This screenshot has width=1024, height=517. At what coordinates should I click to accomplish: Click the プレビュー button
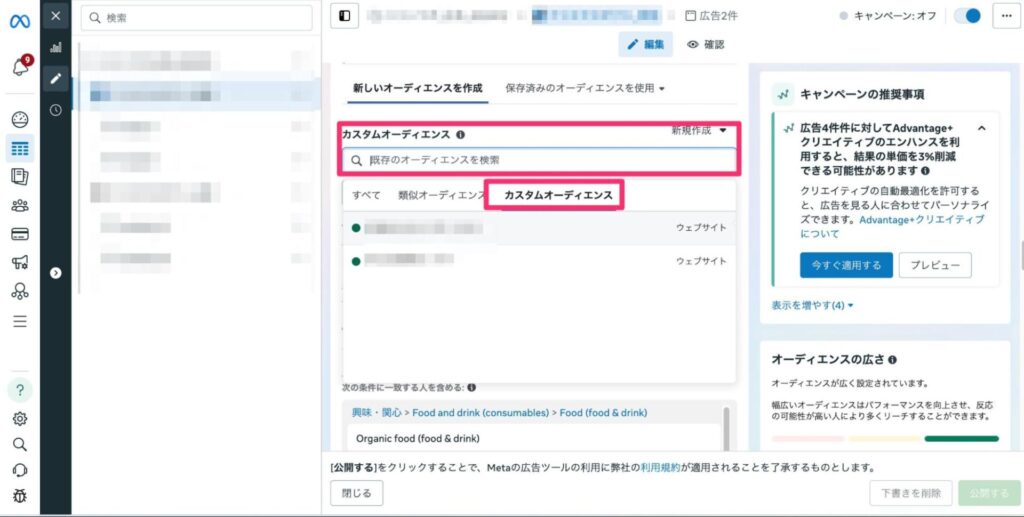click(935, 265)
